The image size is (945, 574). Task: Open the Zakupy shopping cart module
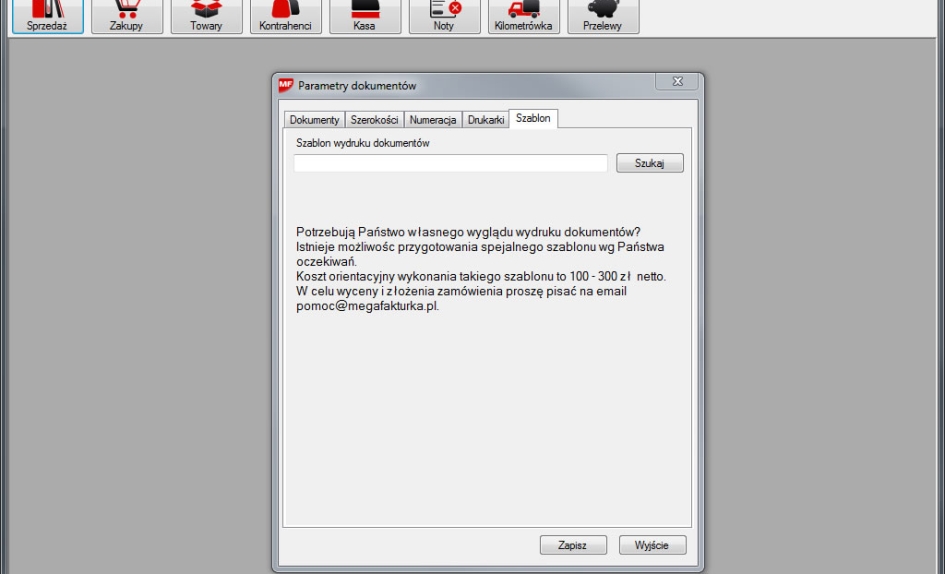tap(126, 17)
